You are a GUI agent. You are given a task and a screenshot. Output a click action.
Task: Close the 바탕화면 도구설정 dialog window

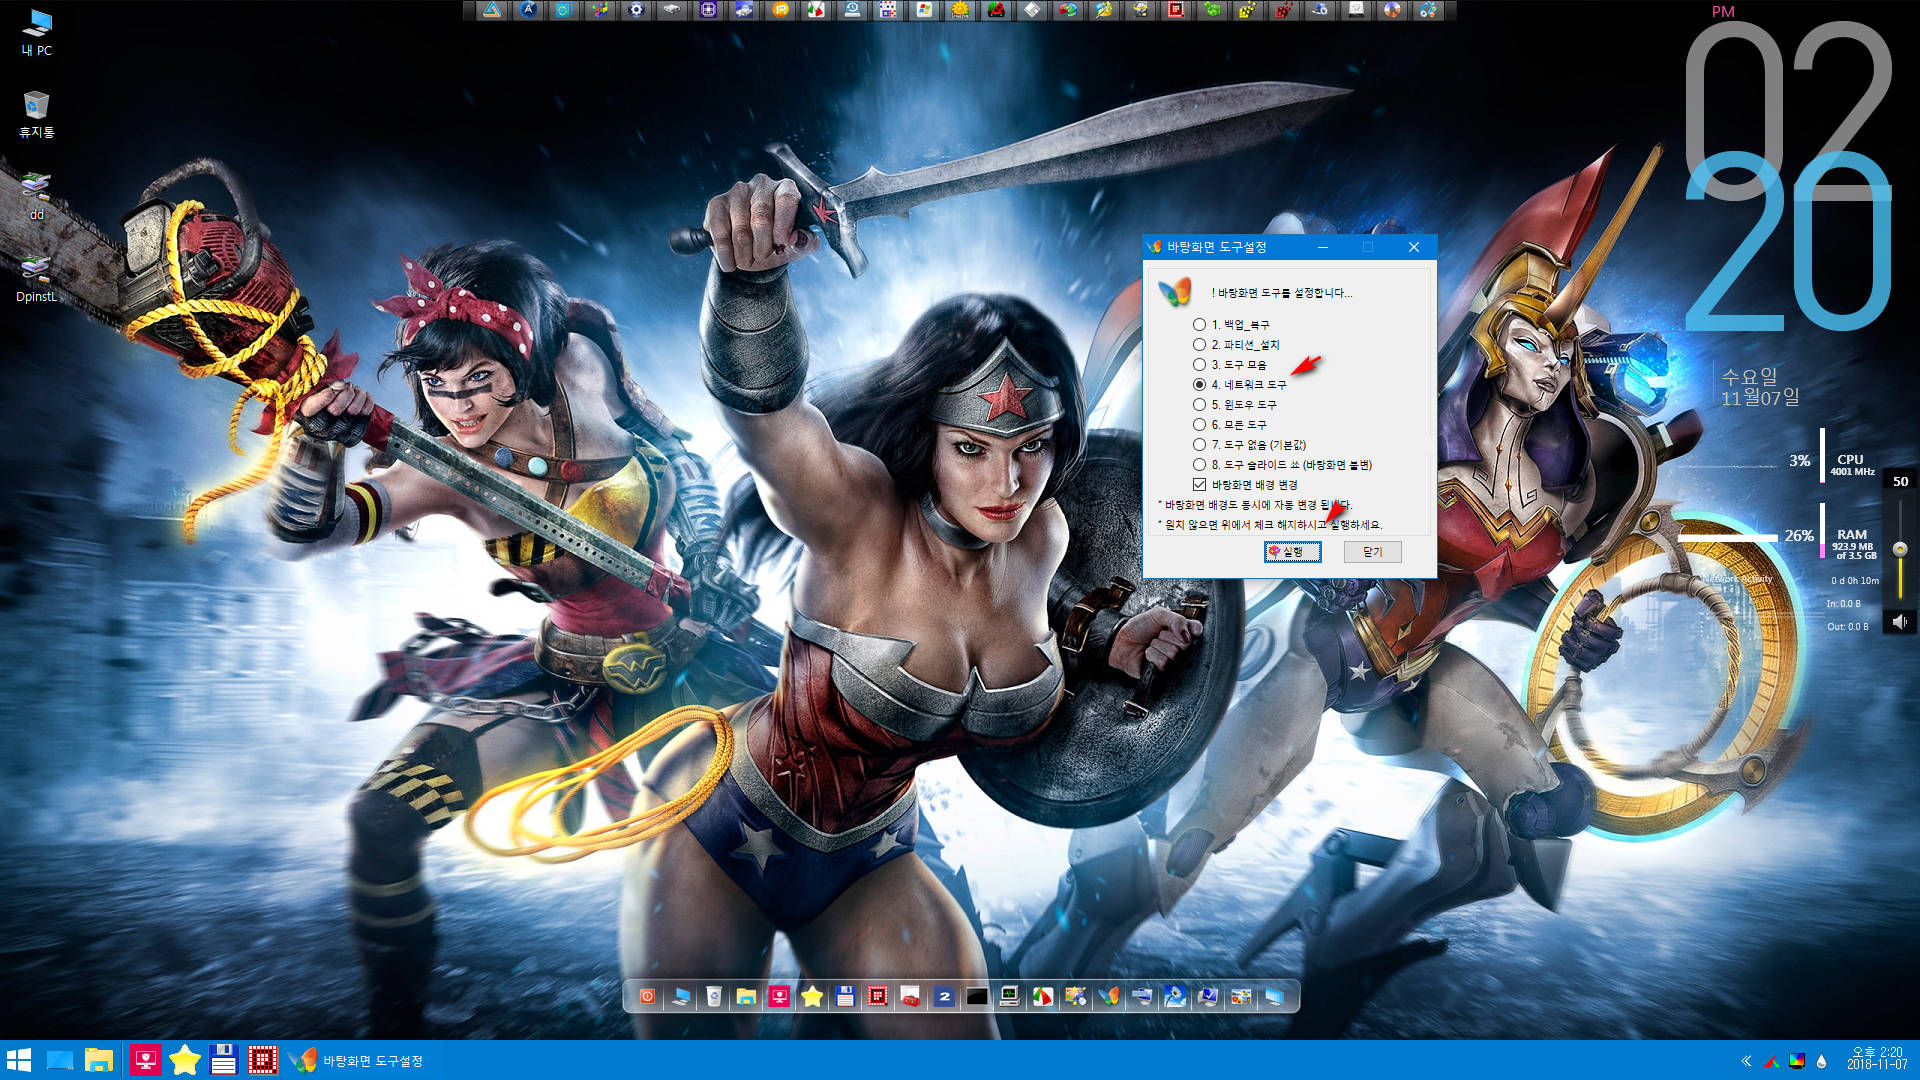(x=1413, y=247)
